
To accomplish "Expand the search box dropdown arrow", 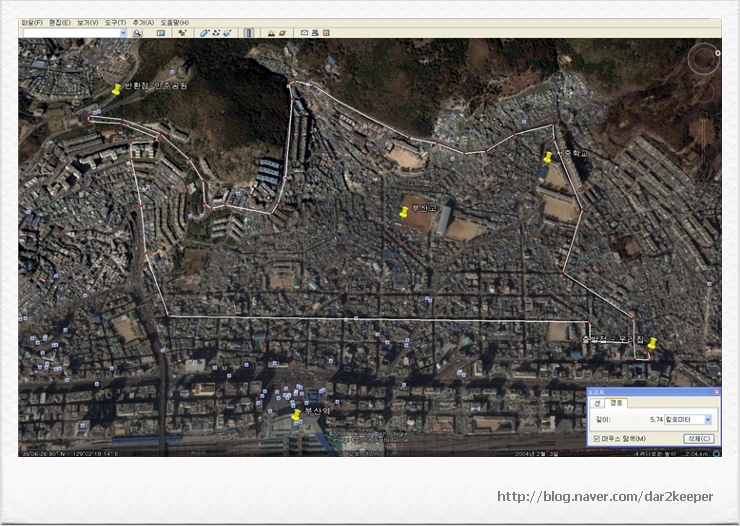I will click(x=123, y=33).
